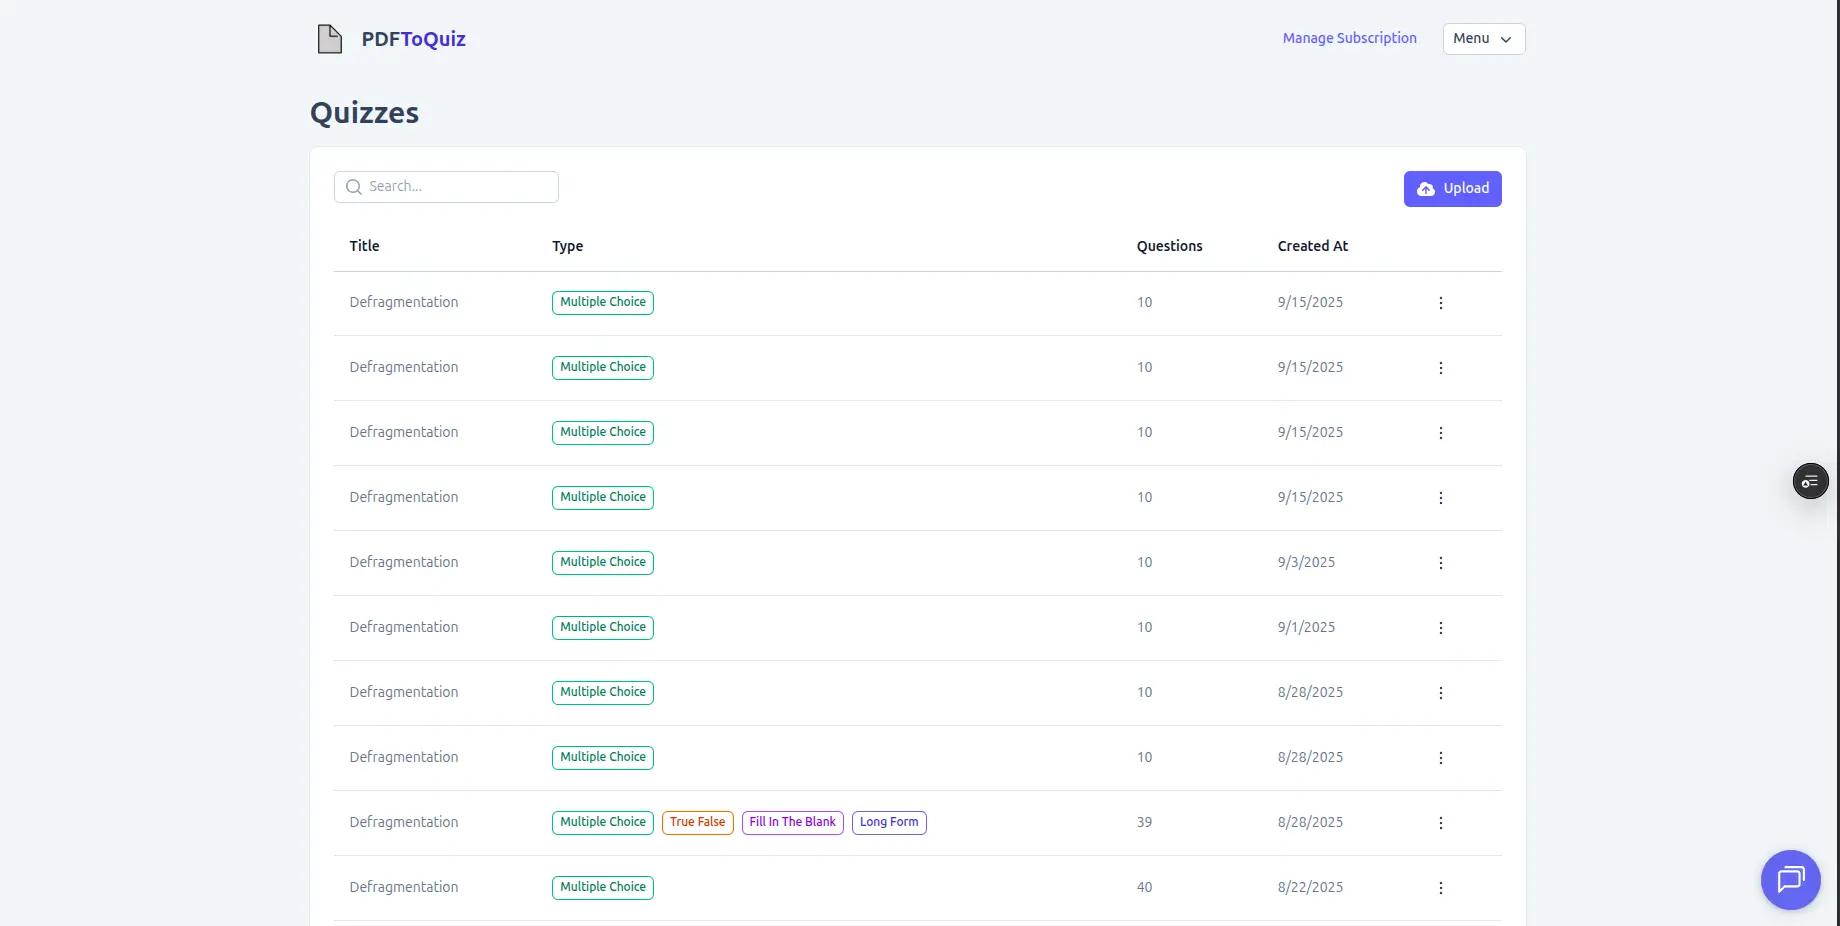Click the Long Form type tag
Image resolution: width=1840 pixels, height=926 pixels.
(x=889, y=823)
